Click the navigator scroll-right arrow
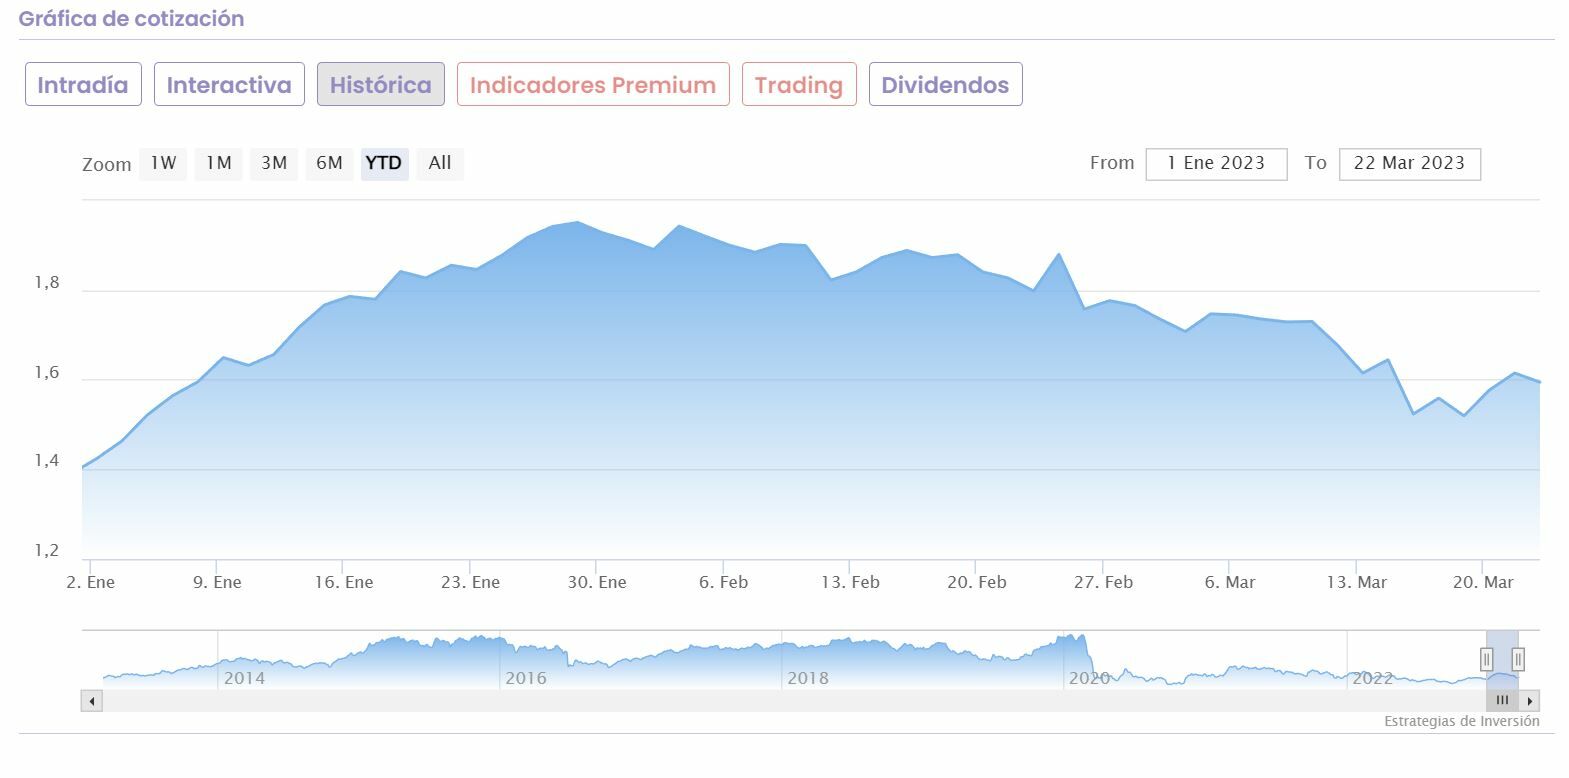Image resolution: width=1569 pixels, height=778 pixels. point(1530,701)
